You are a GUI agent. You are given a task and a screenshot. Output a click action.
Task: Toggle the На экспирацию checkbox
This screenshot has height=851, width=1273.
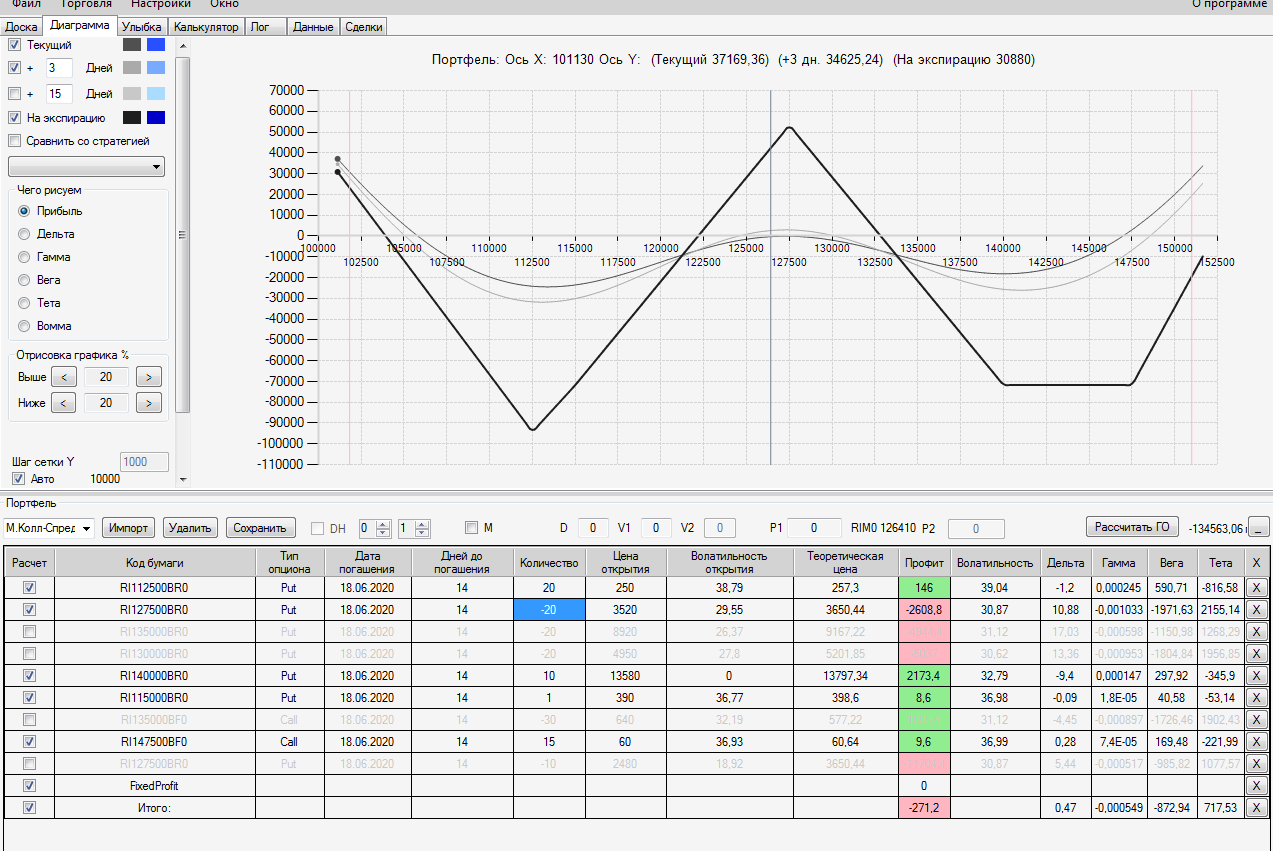pyautogui.click(x=14, y=118)
